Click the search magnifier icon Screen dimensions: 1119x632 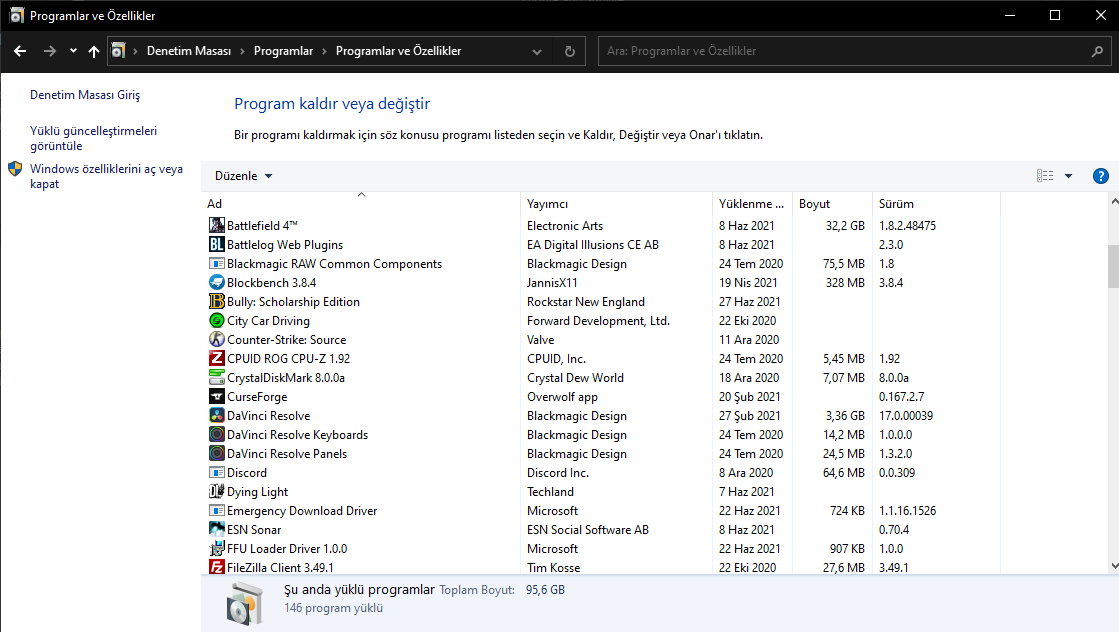[1097, 51]
